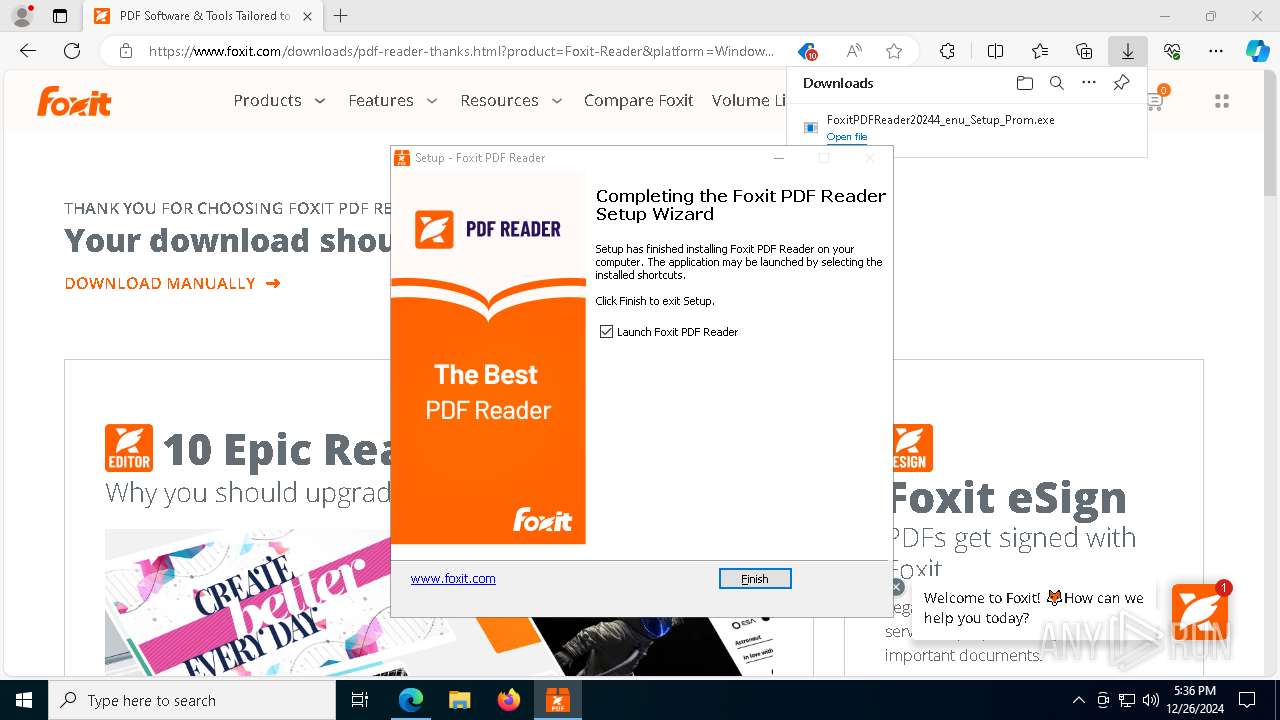
Task: View site information lock icon
Action: (126, 51)
